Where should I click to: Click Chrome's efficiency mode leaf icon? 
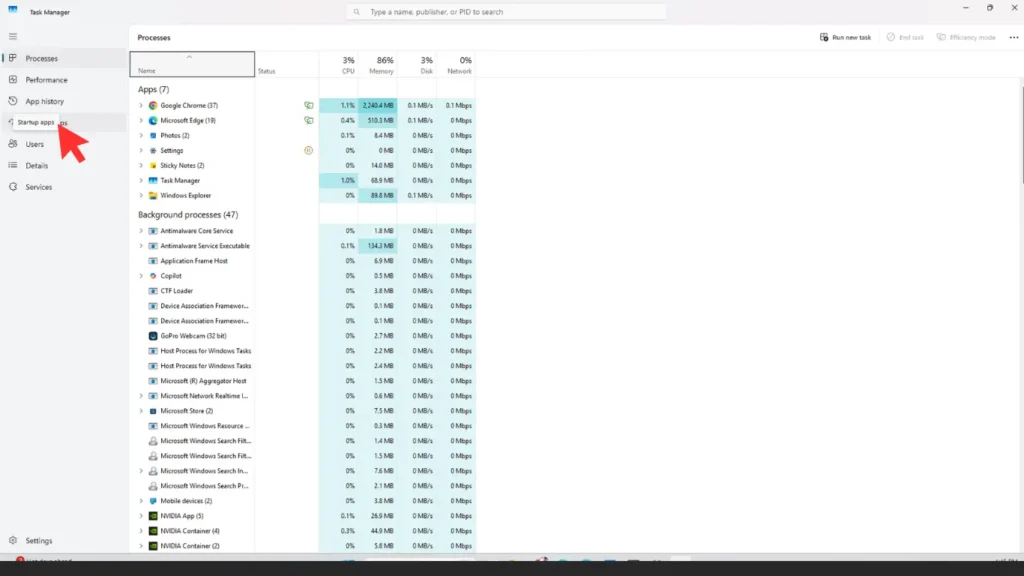coord(307,105)
